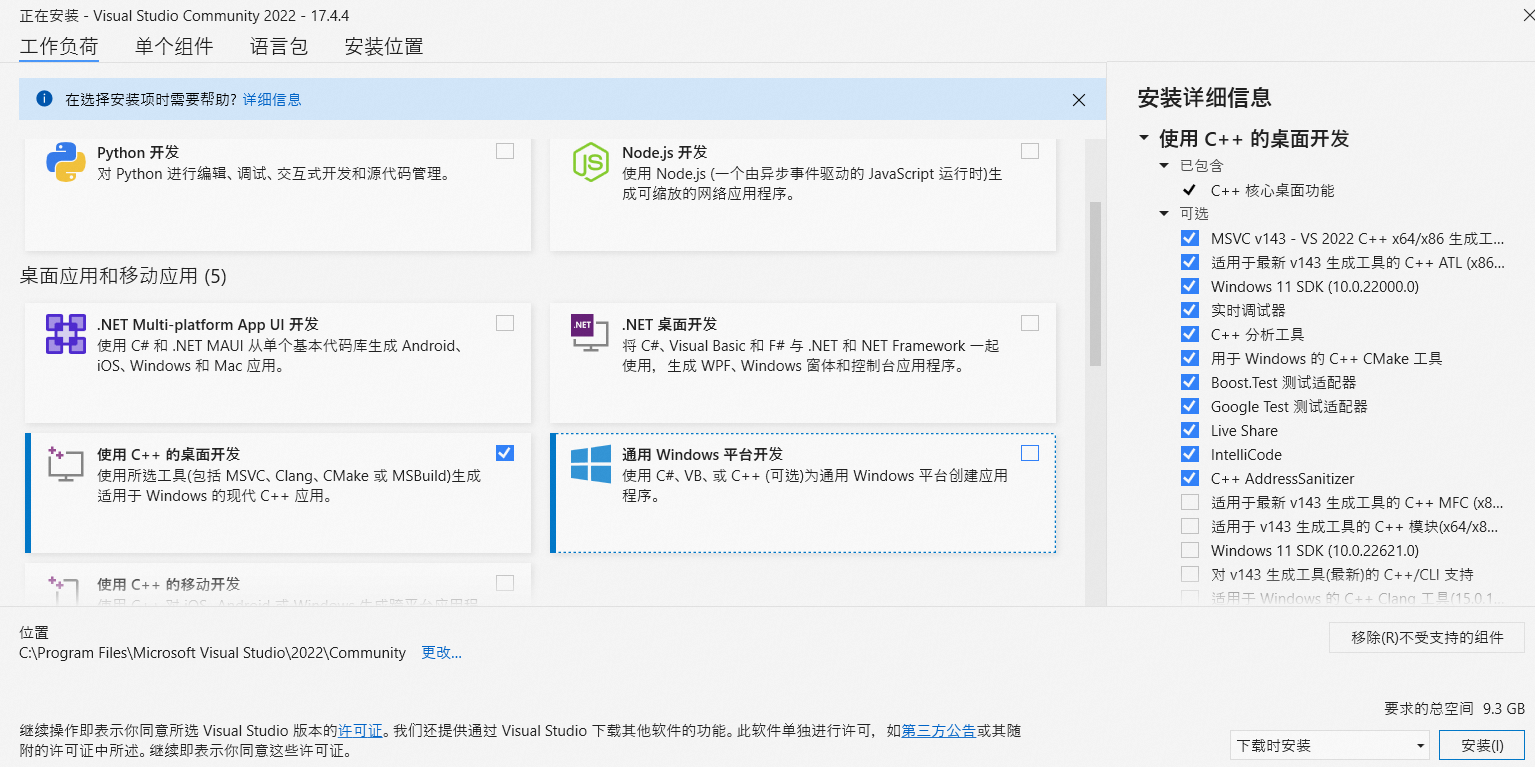The height and width of the screenshot is (767, 1535).
Task: Uncheck the IntelliCode option
Action: point(1190,454)
